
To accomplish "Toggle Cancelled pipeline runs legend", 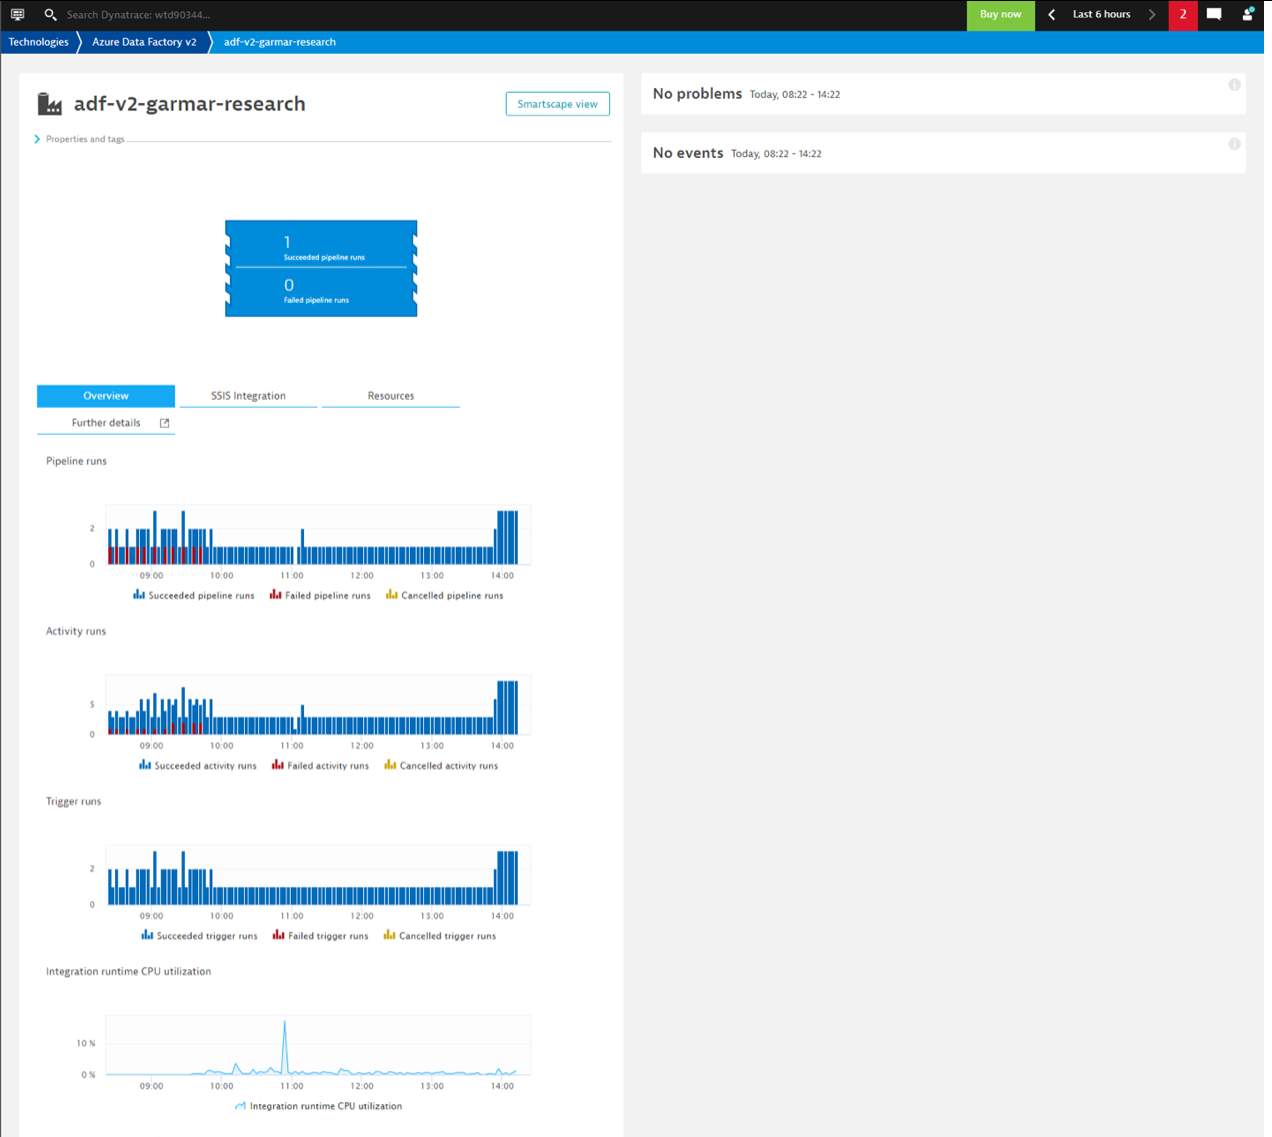I will click(445, 595).
